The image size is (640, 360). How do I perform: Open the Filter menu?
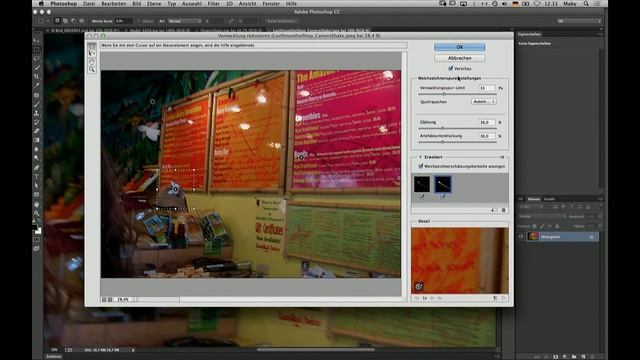tap(213, 4)
